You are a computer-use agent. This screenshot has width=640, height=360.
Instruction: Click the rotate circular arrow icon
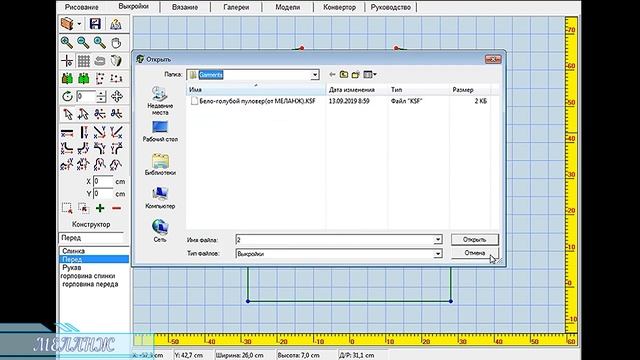point(67,96)
